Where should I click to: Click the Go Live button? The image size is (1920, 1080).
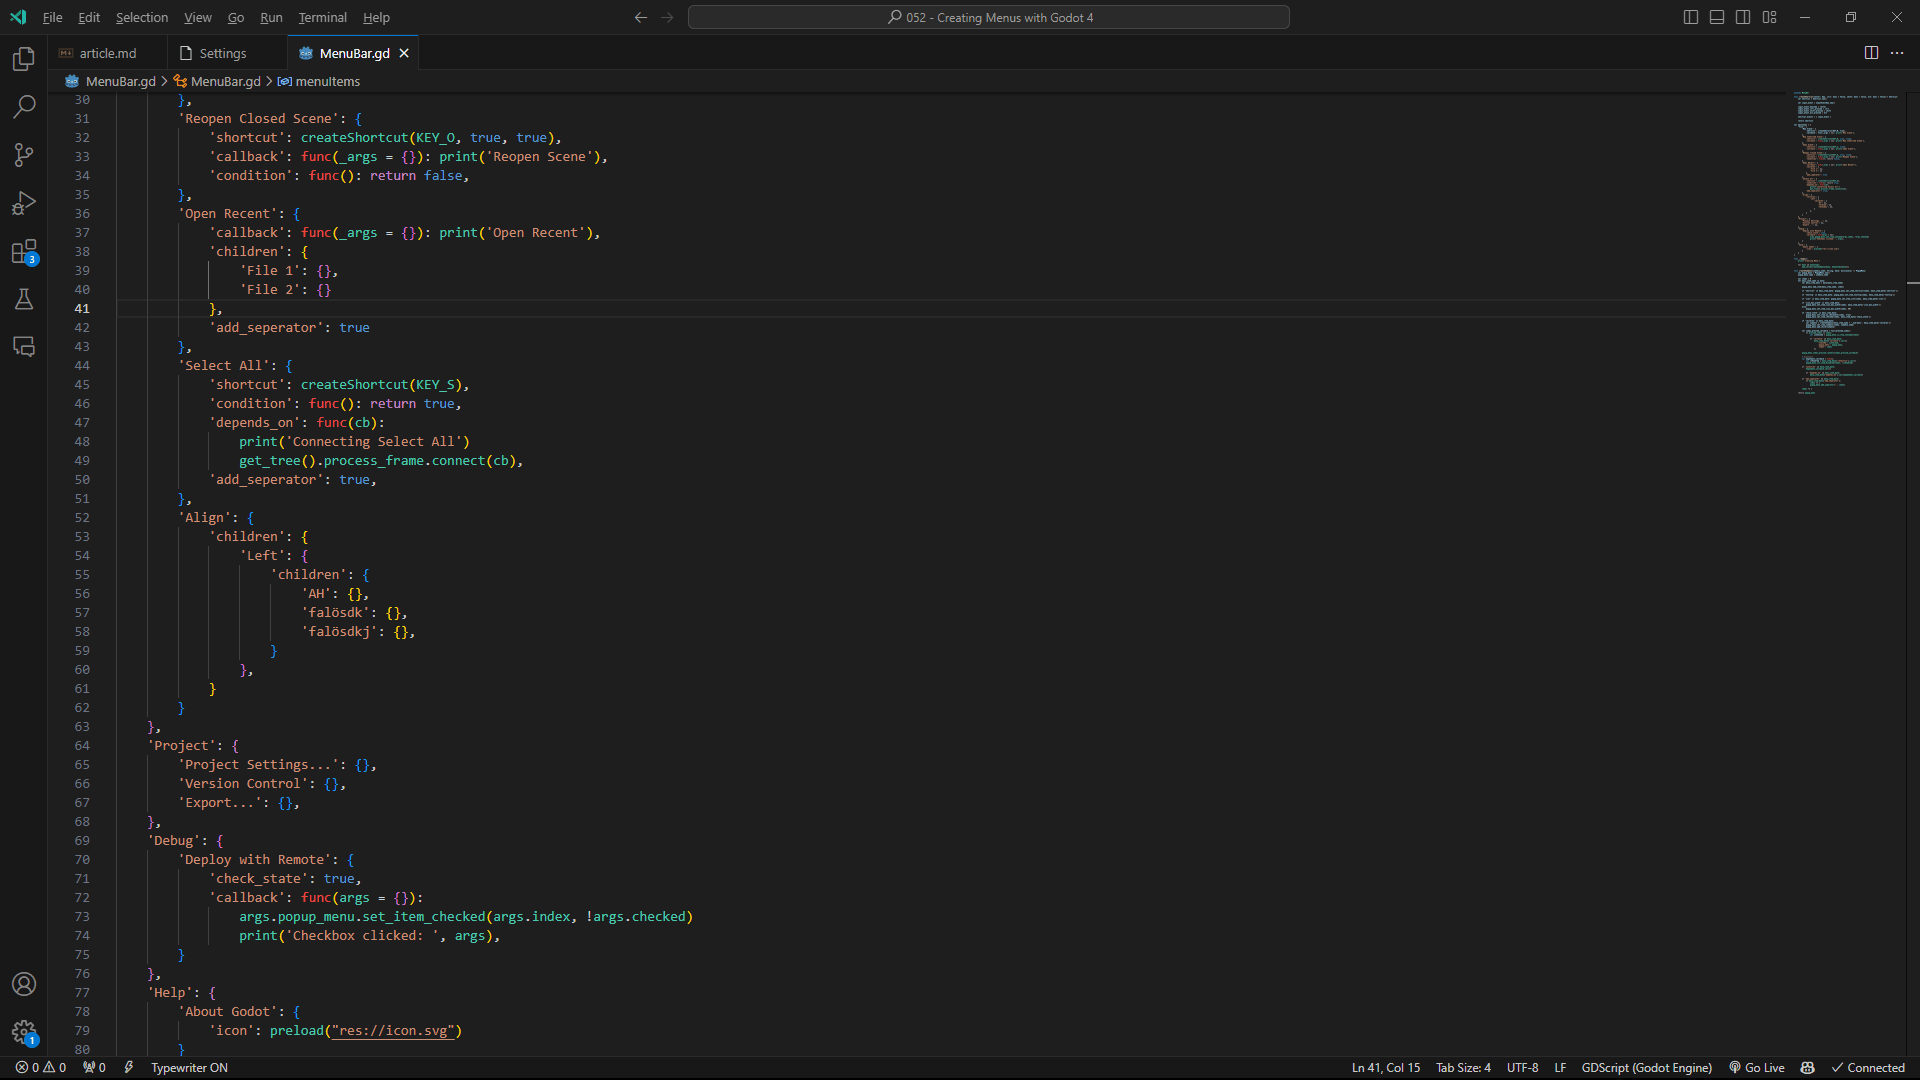[1757, 1068]
